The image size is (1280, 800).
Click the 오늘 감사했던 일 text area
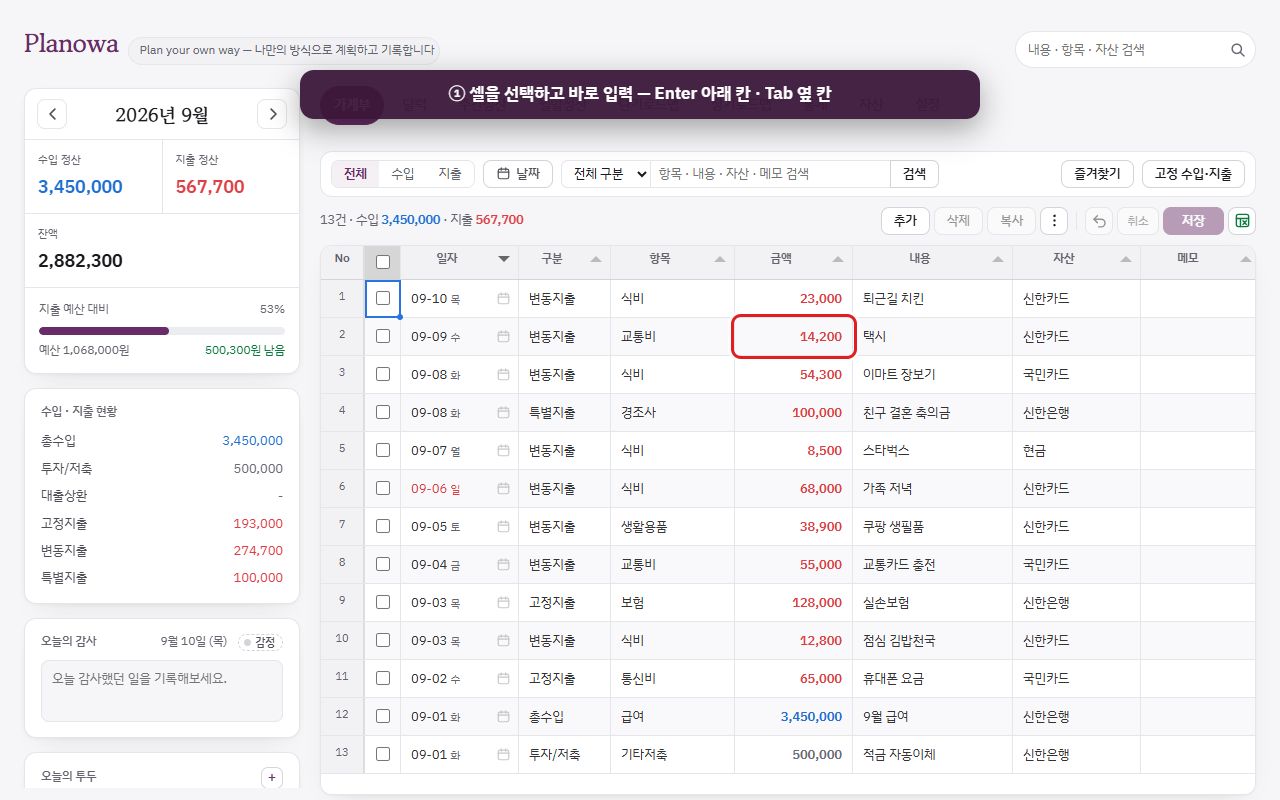162,690
